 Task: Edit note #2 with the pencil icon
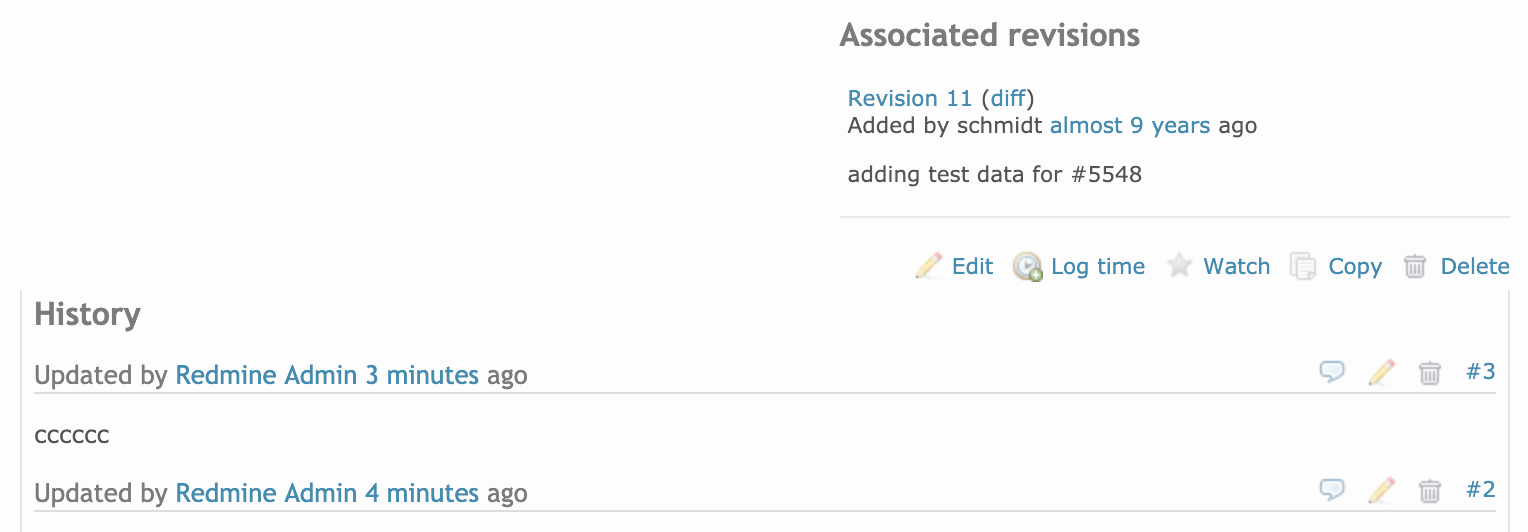click(1381, 490)
